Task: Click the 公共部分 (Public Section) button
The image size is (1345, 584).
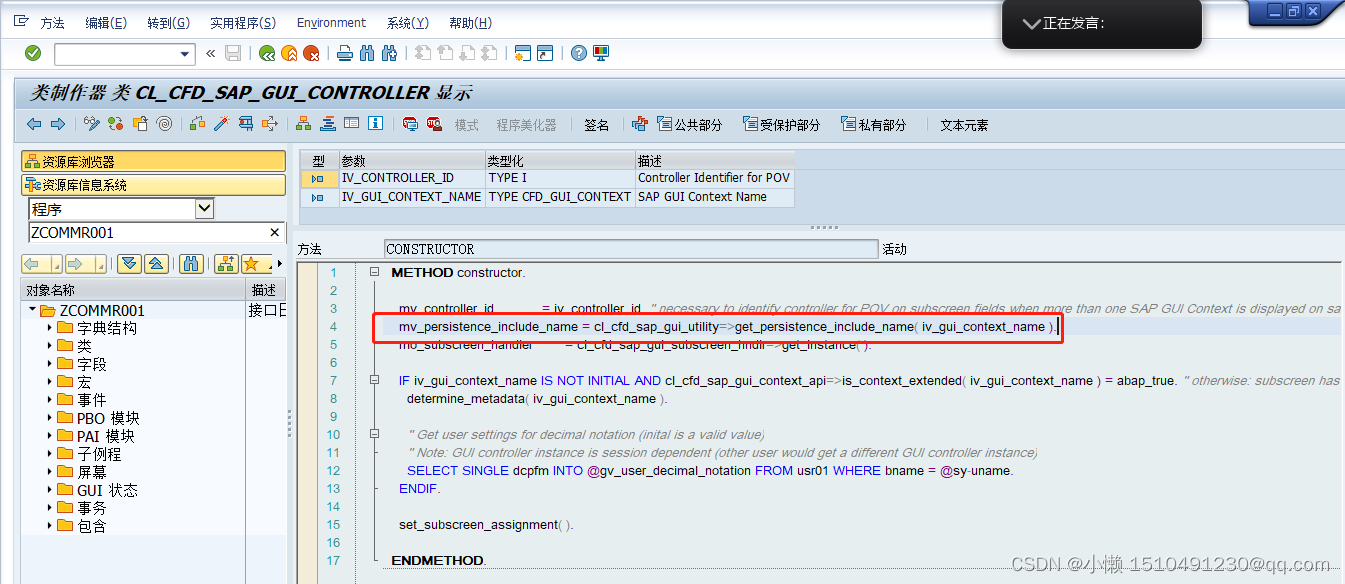Action: [690, 125]
